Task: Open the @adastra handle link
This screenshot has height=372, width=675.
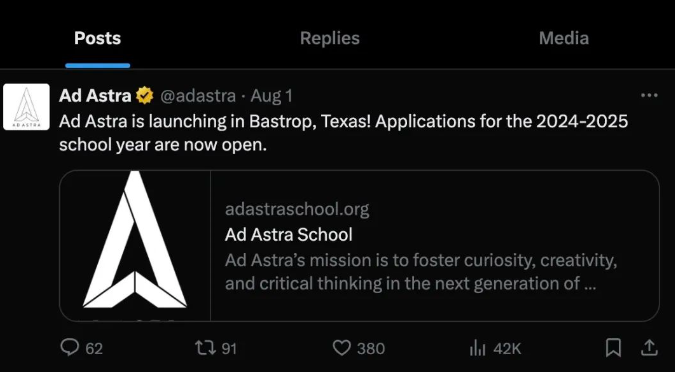Action: (x=198, y=96)
